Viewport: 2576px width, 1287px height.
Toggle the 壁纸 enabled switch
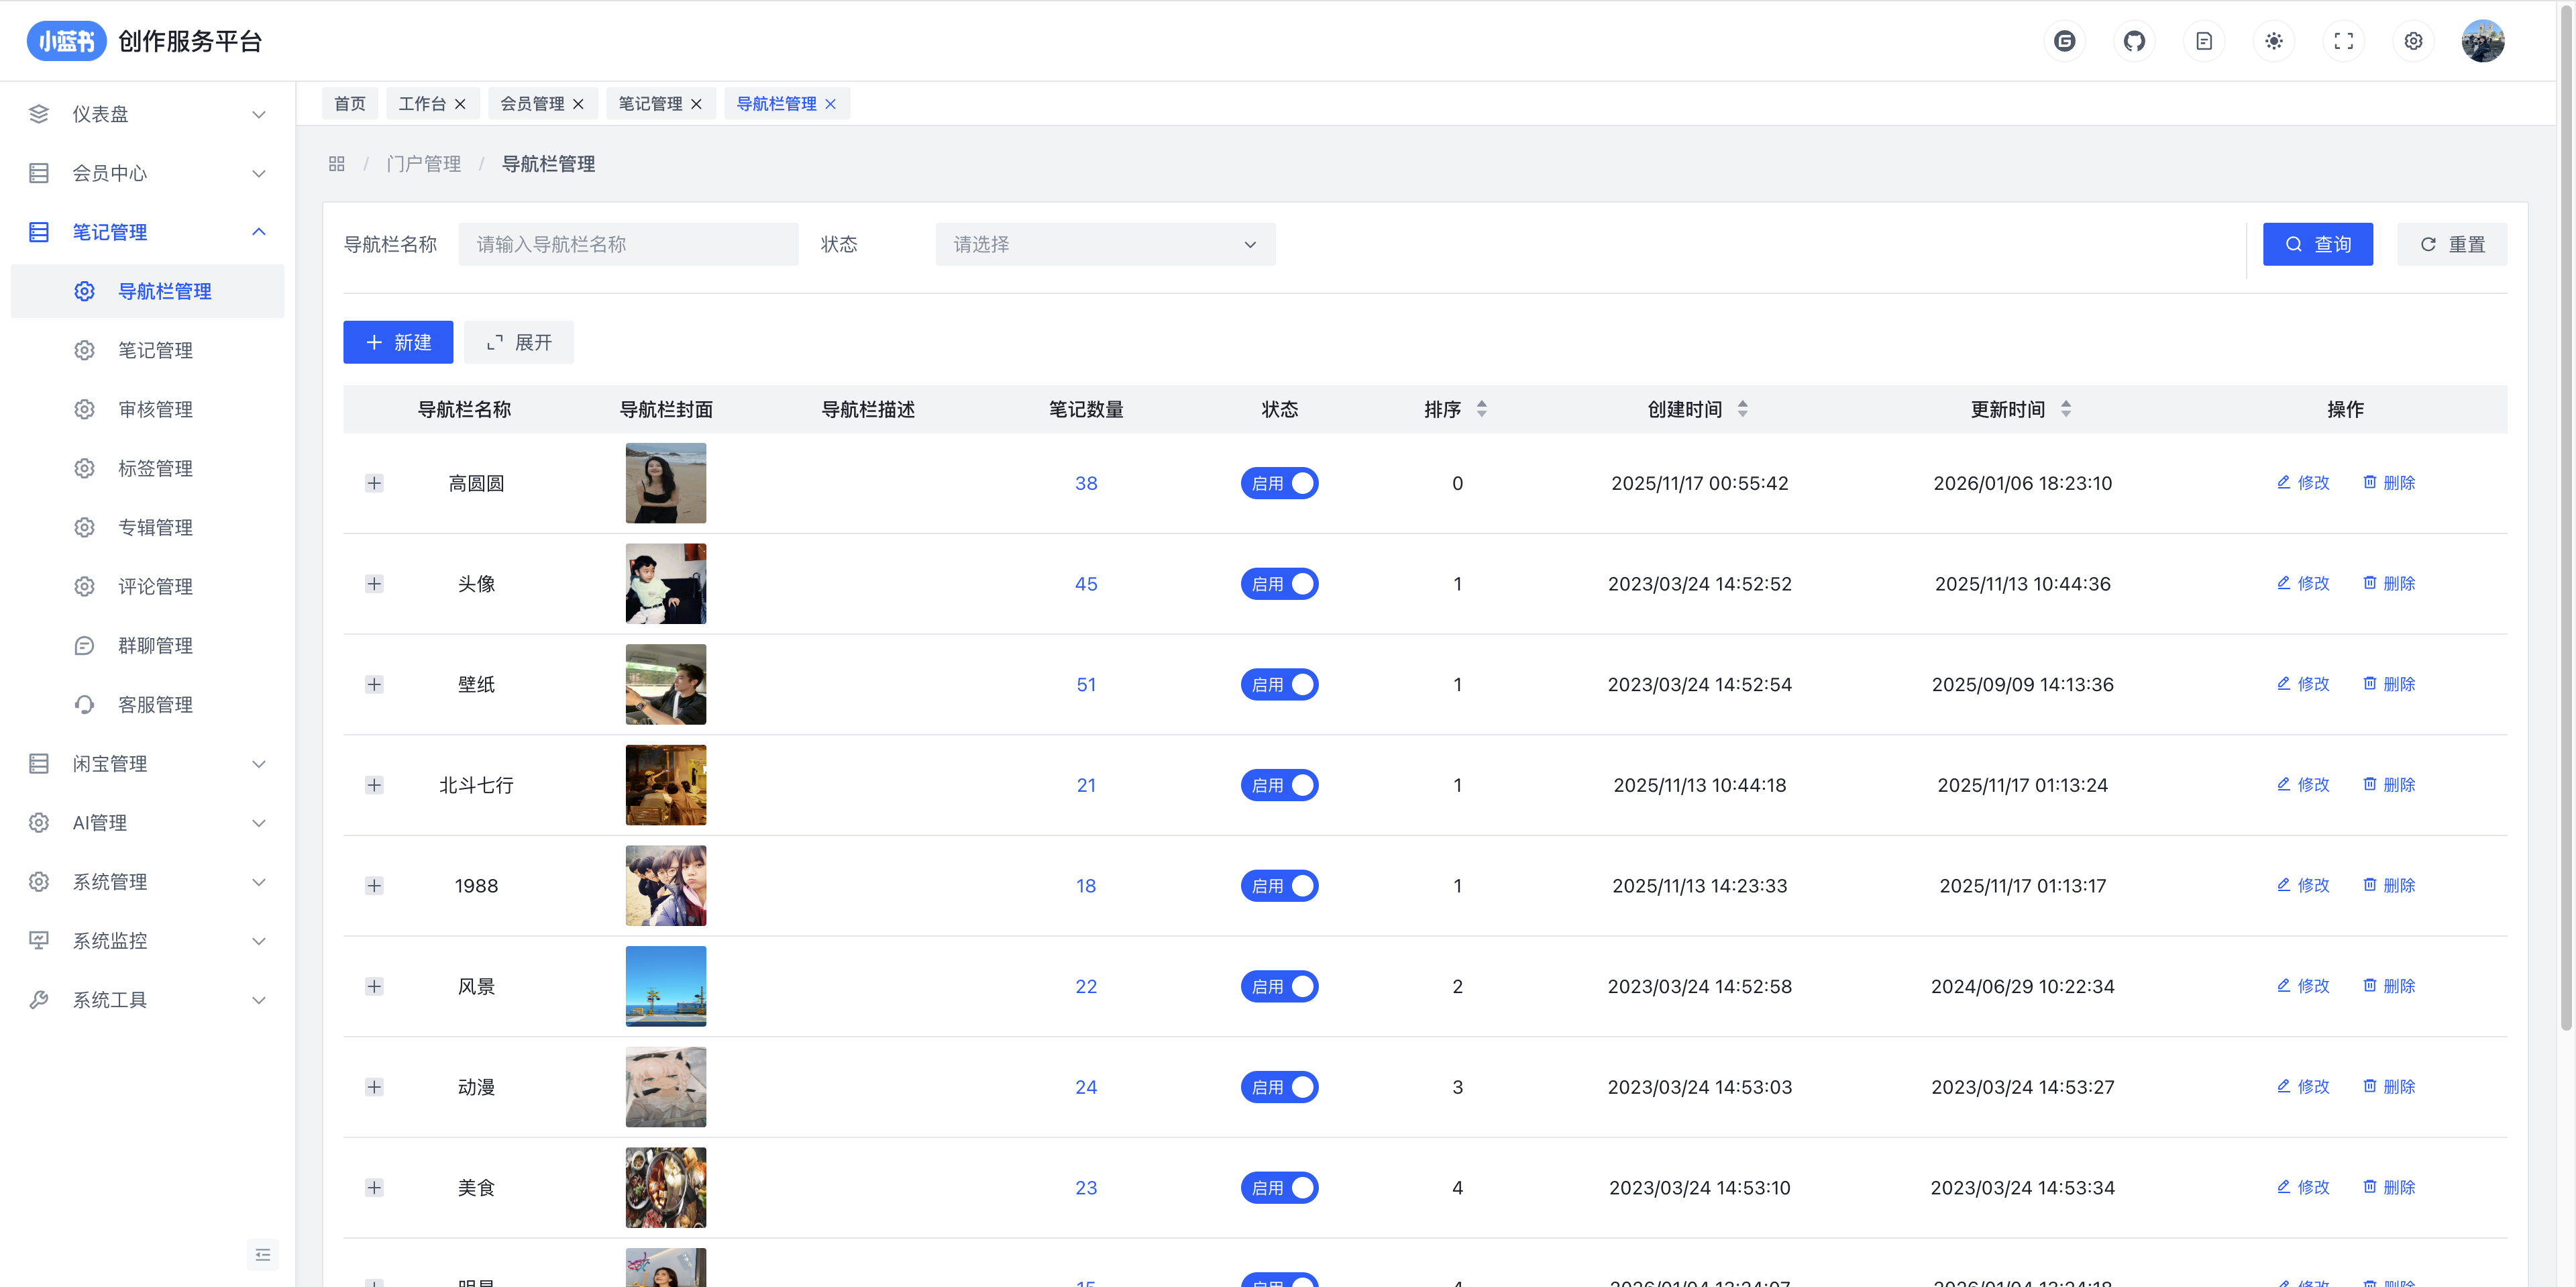click(1279, 684)
